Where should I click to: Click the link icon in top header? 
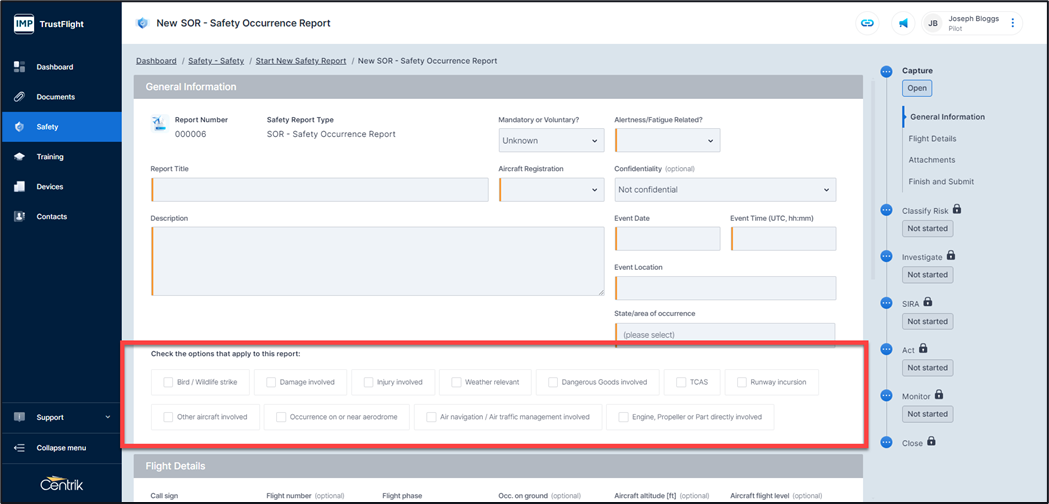coord(867,23)
